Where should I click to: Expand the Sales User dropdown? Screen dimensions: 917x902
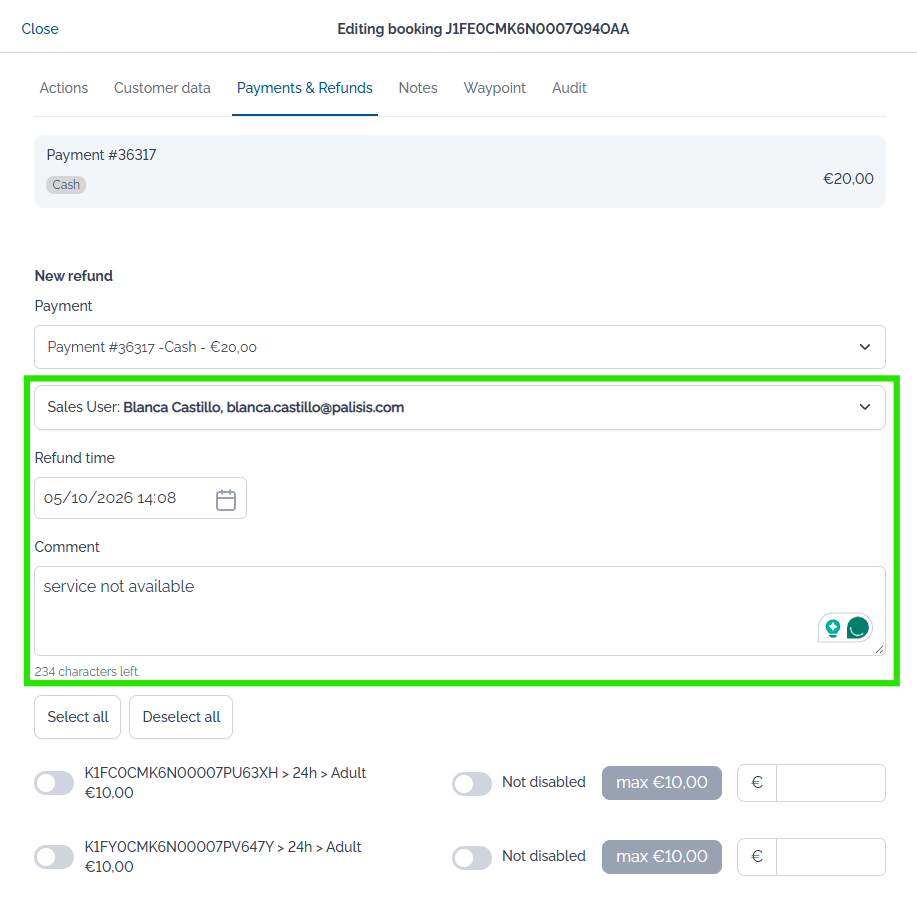(460, 407)
